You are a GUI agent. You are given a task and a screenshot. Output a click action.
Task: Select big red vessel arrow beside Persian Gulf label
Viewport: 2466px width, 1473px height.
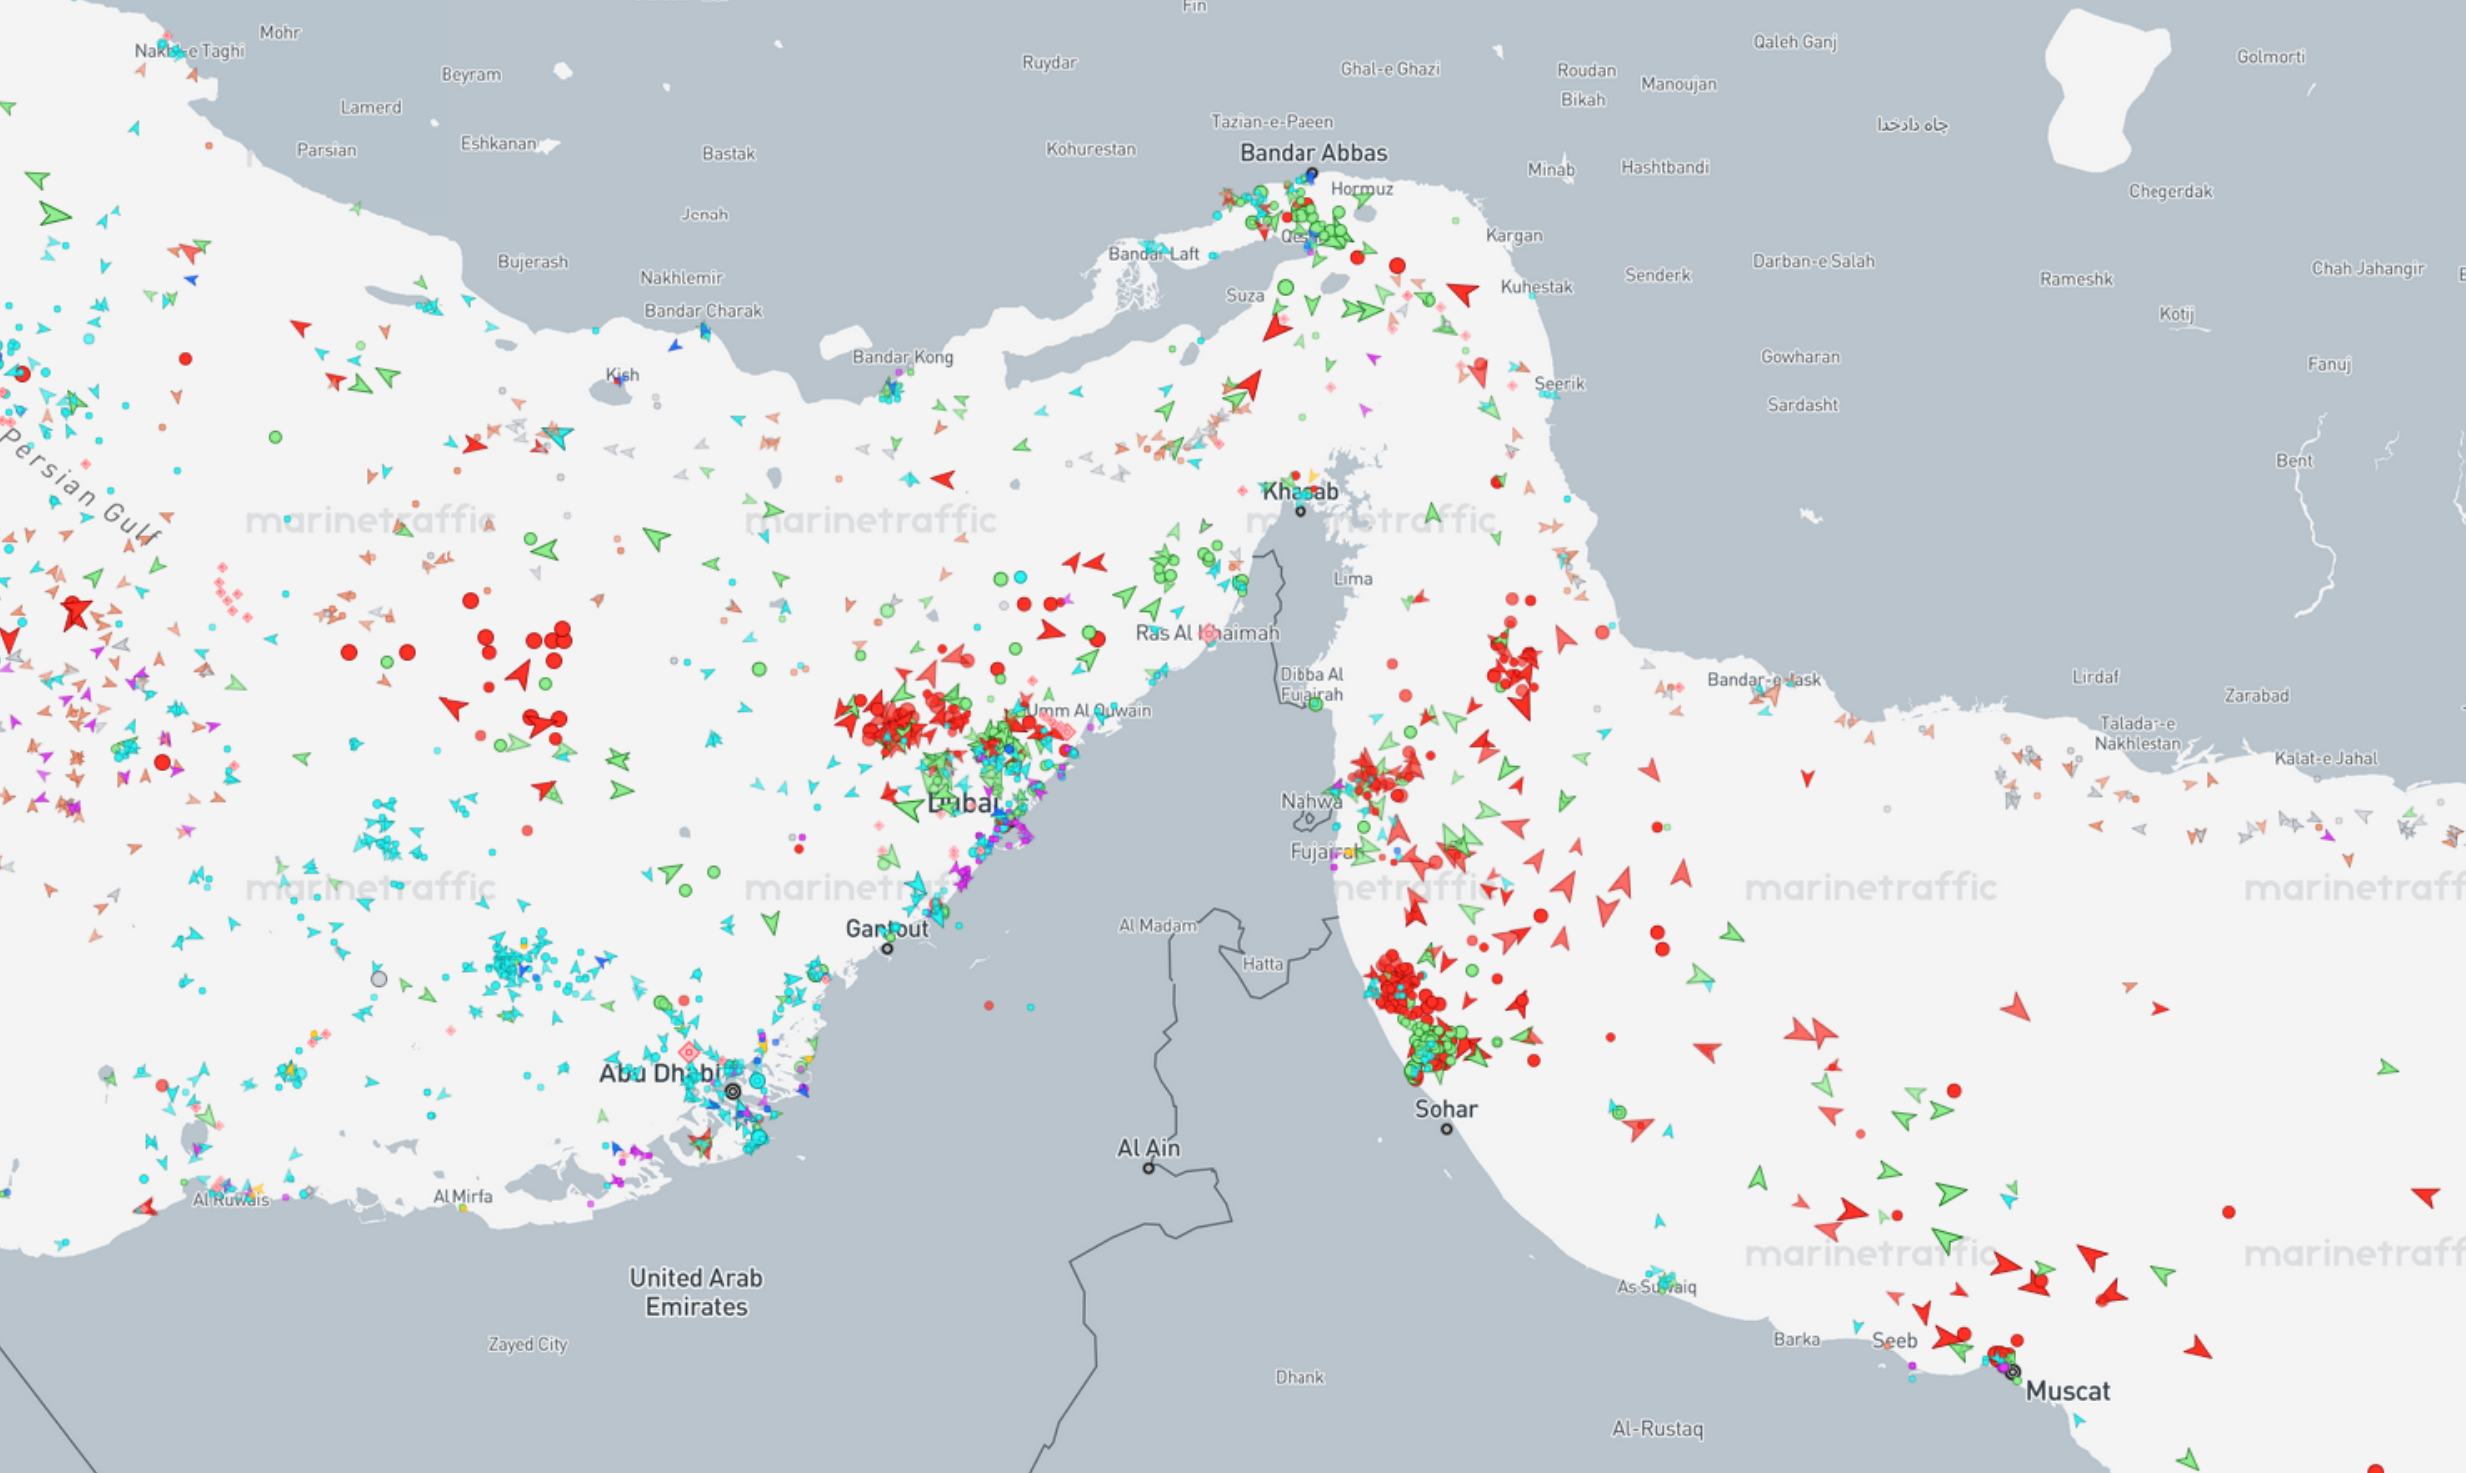point(75,611)
